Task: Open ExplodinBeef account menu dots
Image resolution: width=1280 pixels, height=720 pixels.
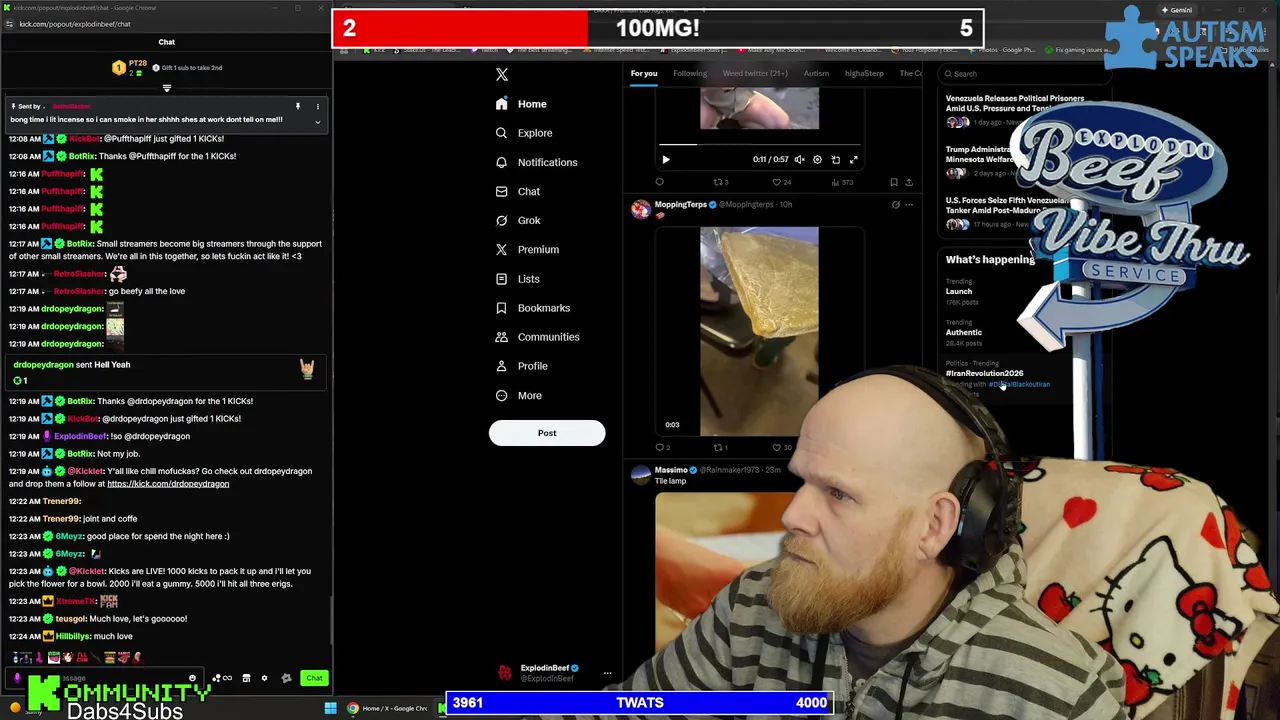Action: 607,673
